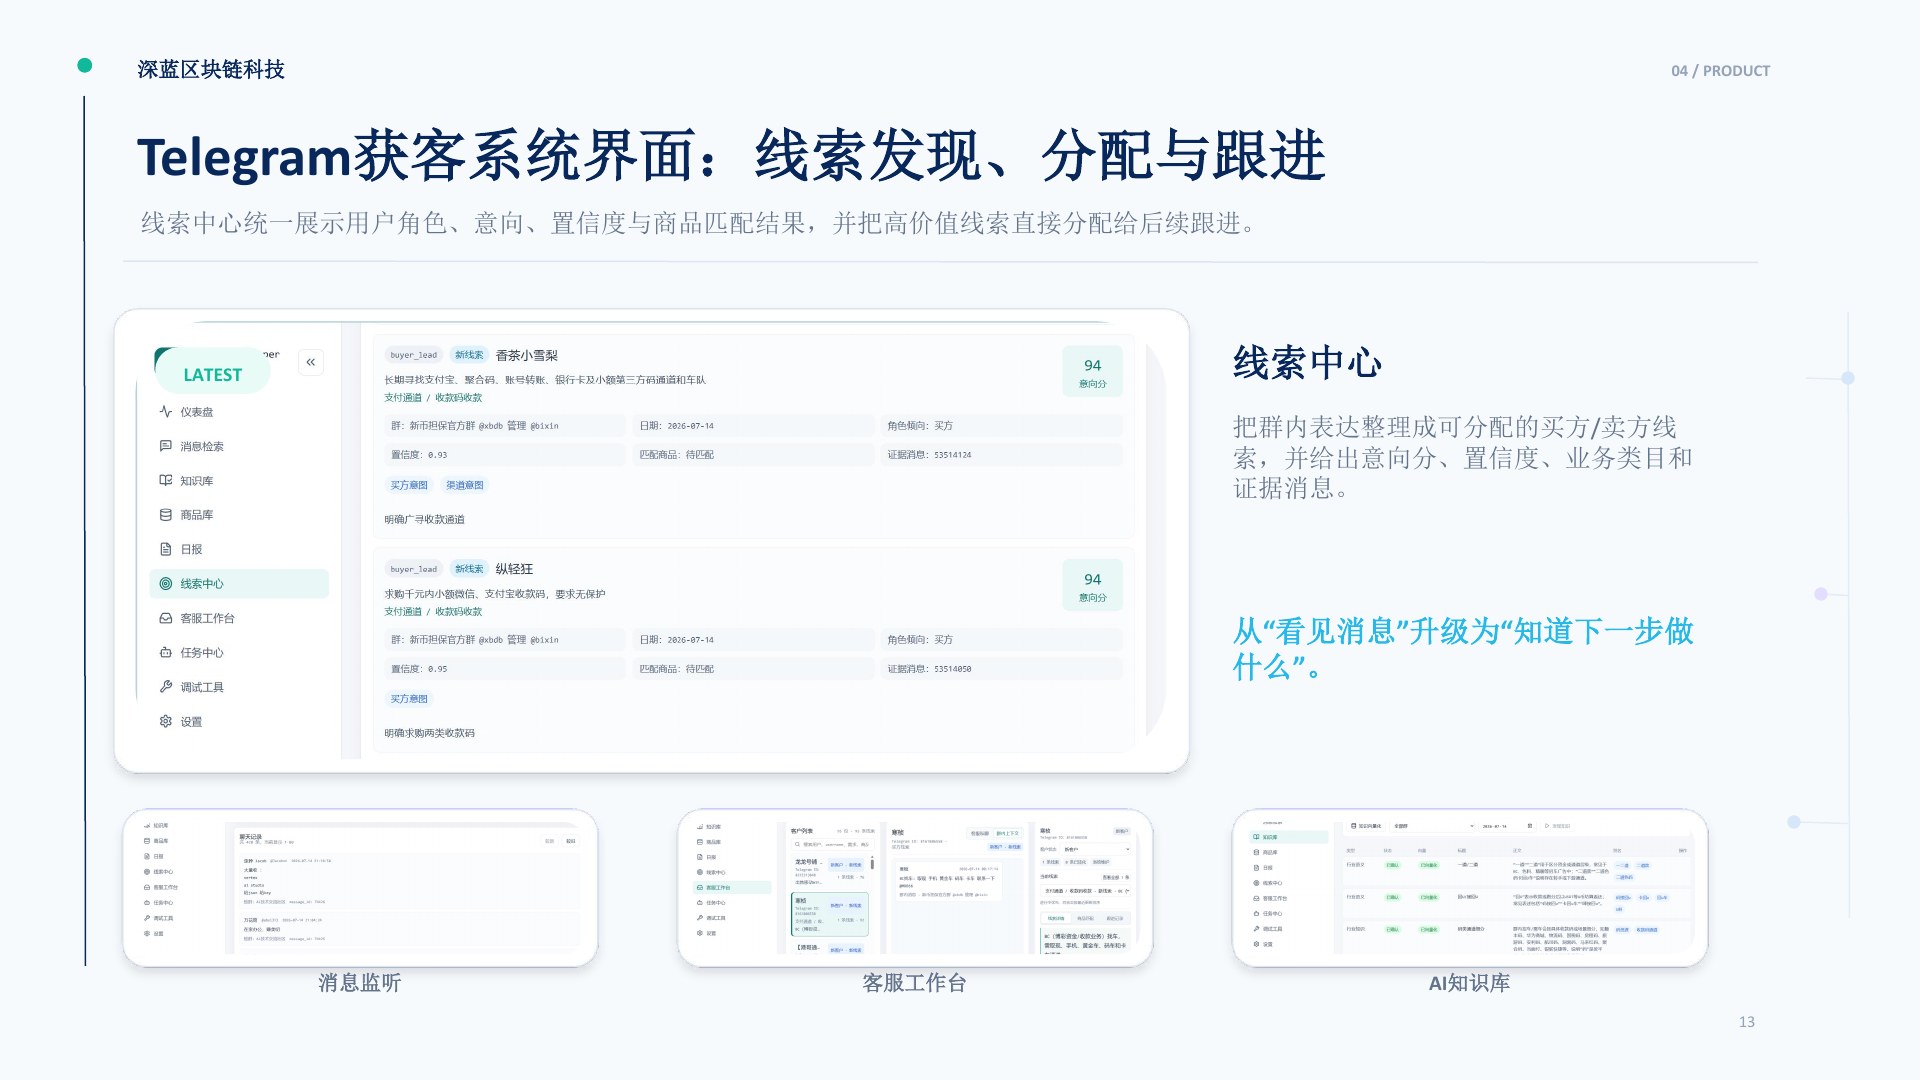This screenshot has width=1920, height=1080.
Task: Click 明确求购两类收款码 text
Action: 430,734
